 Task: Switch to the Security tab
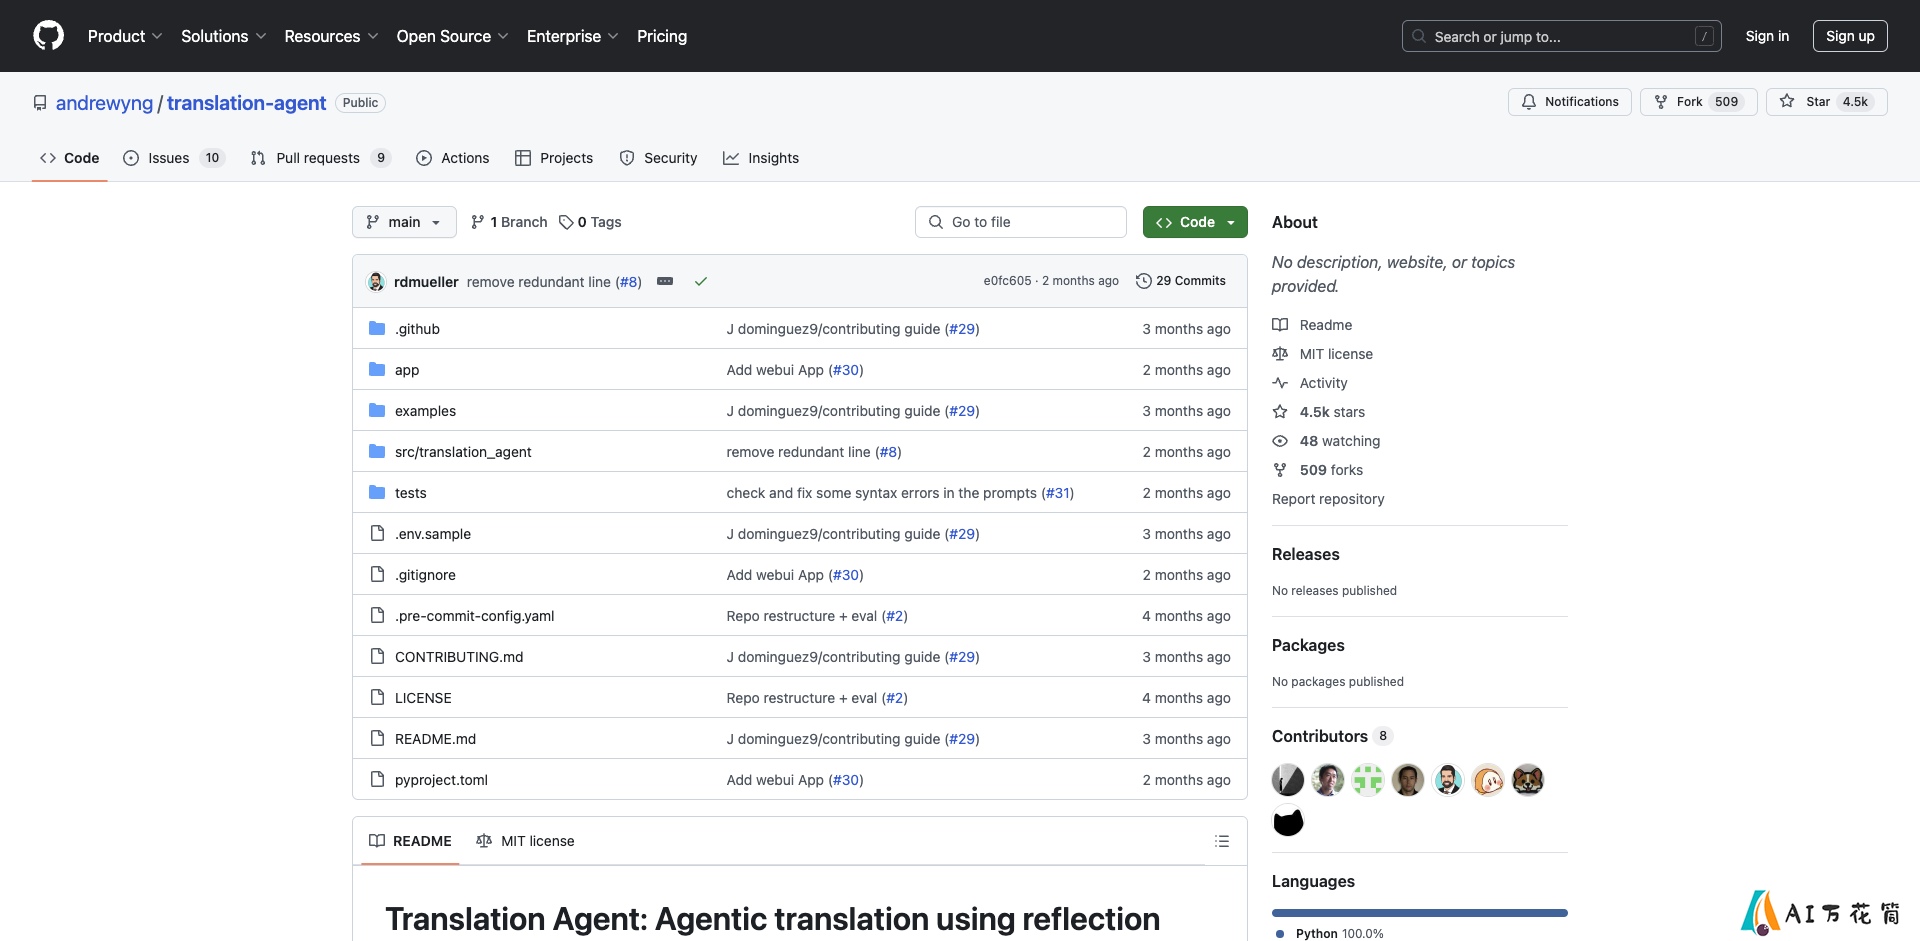coord(658,158)
